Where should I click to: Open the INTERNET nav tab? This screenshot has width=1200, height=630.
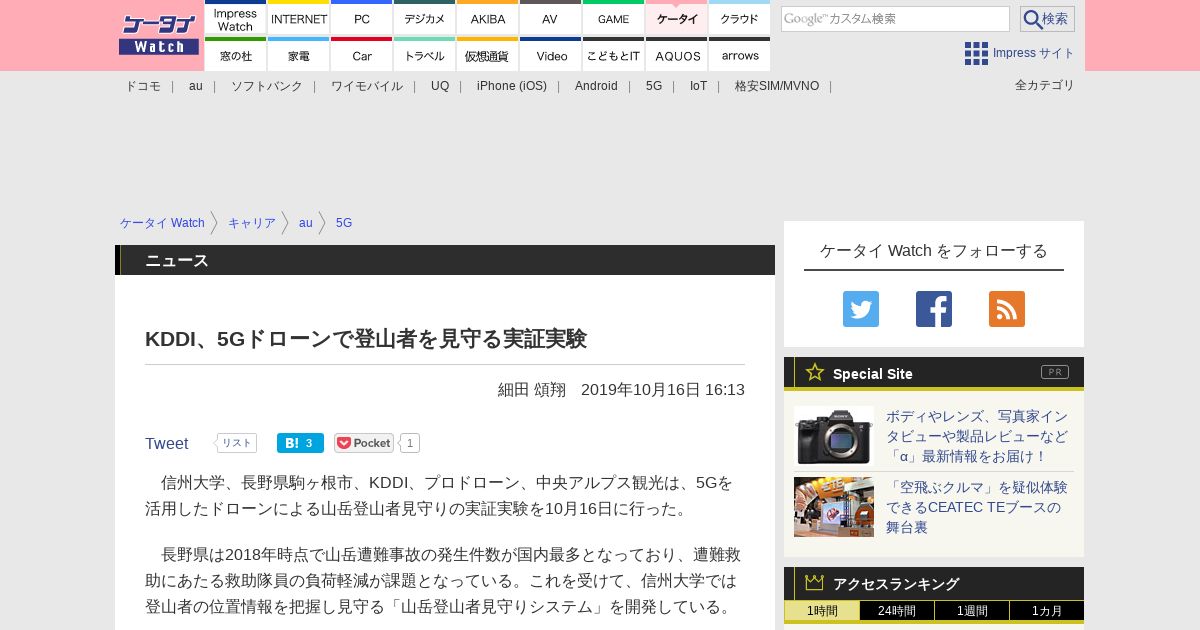[x=299, y=18]
